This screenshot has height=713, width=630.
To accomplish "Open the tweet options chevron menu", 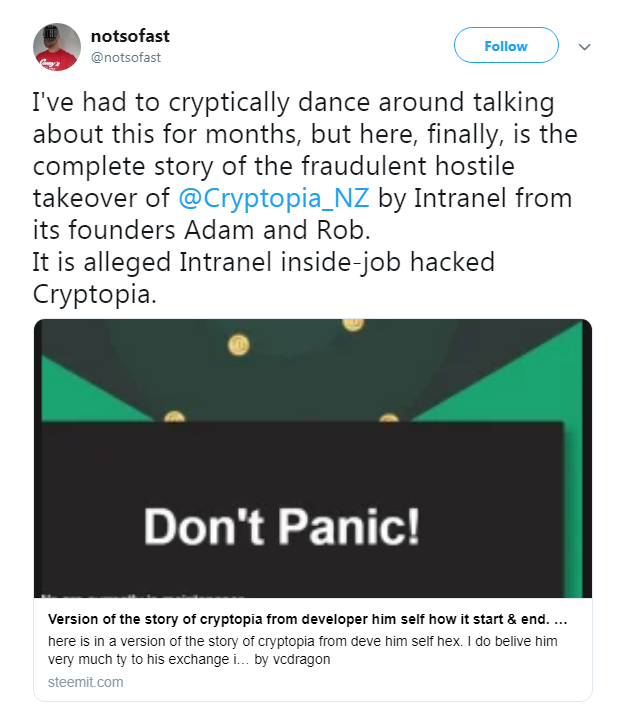I will point(586,47).
